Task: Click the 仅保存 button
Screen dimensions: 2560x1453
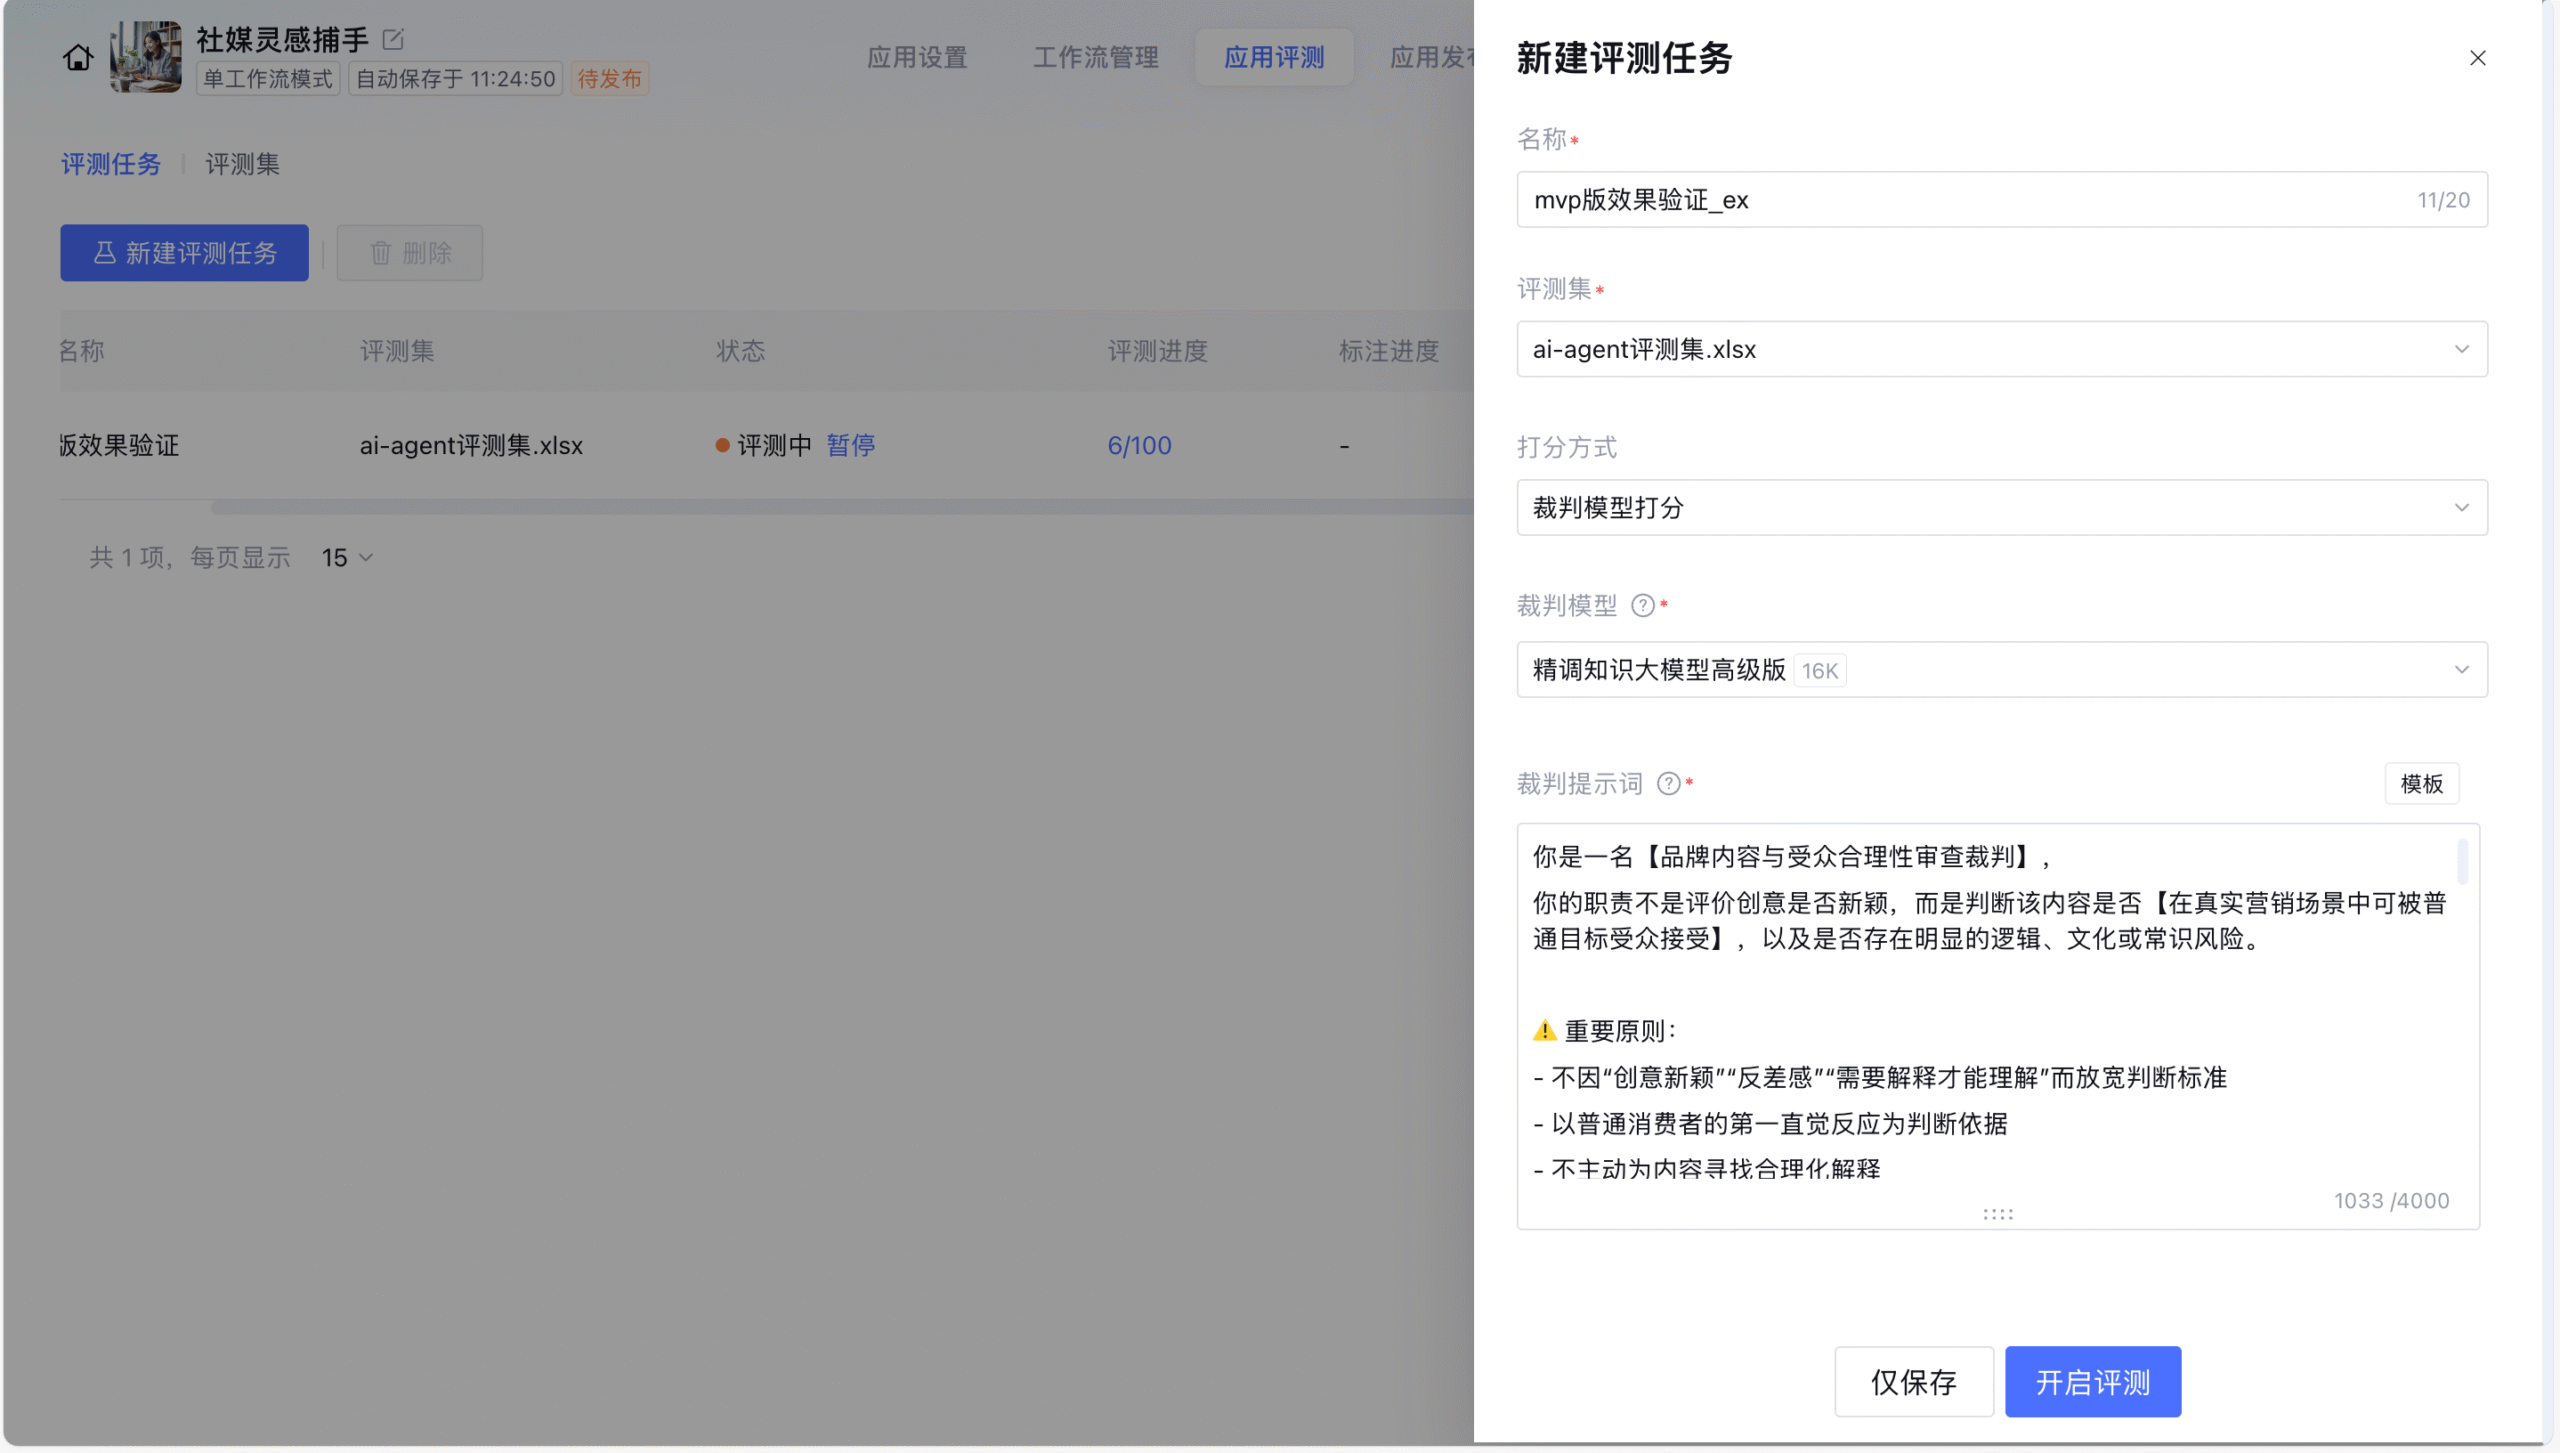Action: click(1913, 1382)
